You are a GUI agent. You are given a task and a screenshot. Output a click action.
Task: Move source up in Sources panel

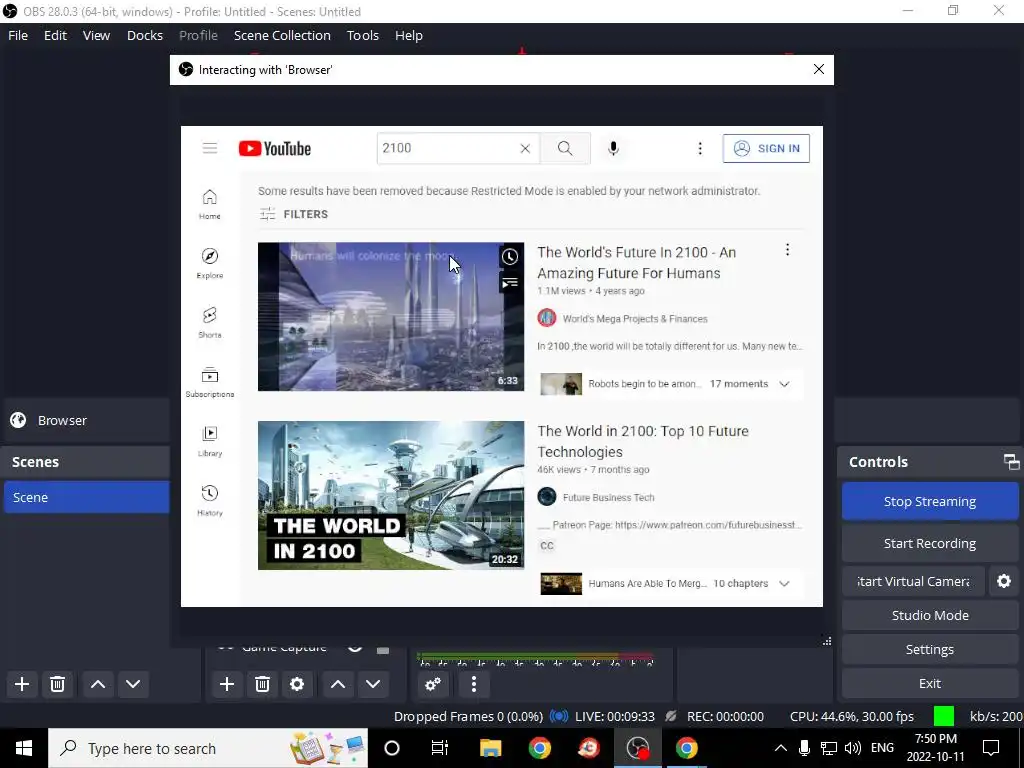click(338, 684)
